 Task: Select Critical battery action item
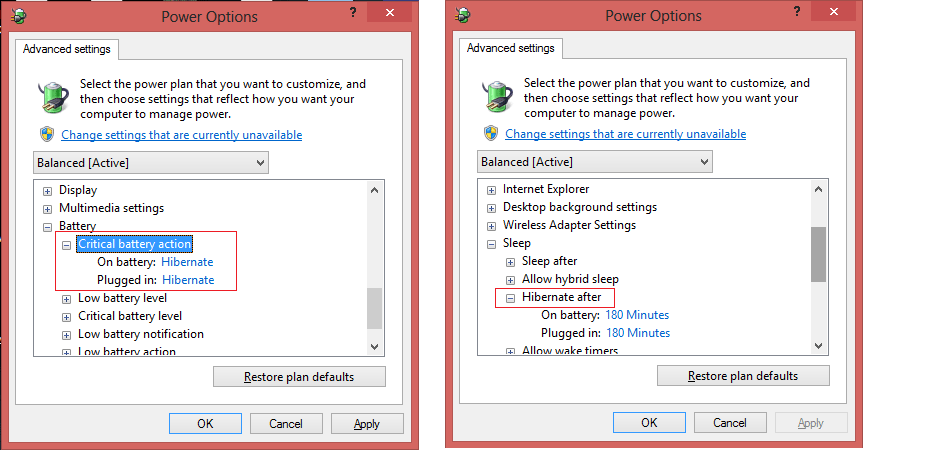135,244
